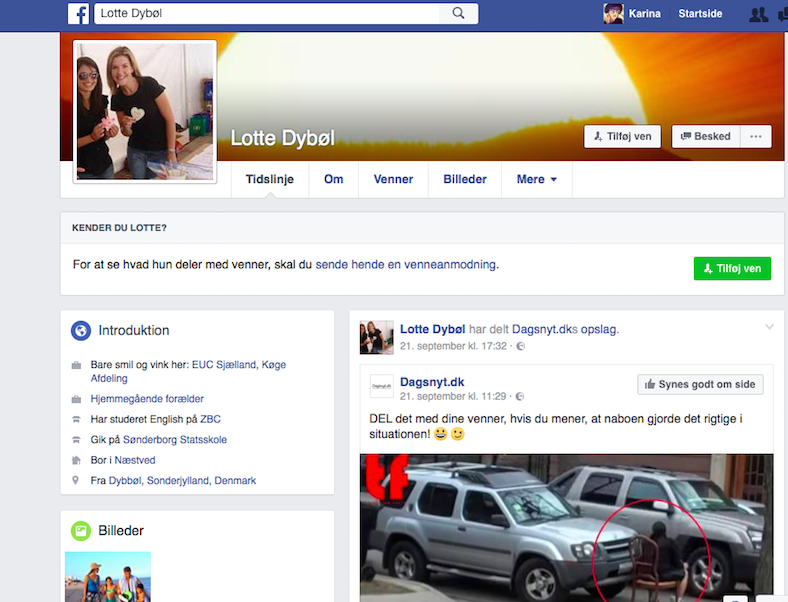The width and height of the screenshot is (788, 602).
Task: Click the globe privacy icon next to 17:32
Action: point(521,346)
